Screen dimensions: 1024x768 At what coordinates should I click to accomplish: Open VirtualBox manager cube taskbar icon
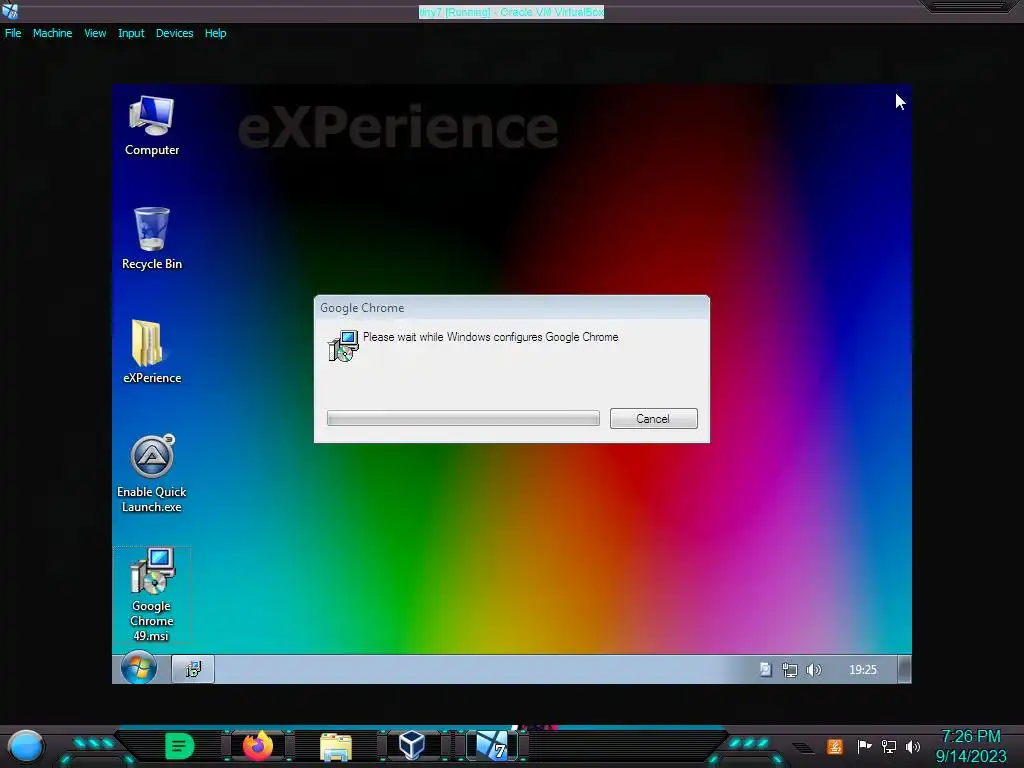click(x=412, y=746)
